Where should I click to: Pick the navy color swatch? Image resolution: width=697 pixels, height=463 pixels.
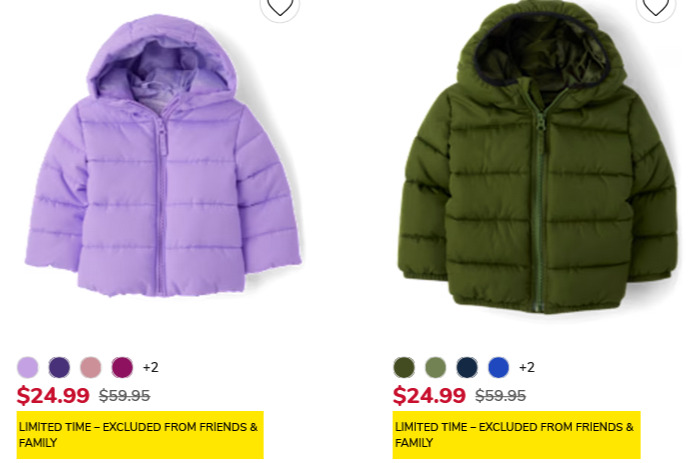click(x=467, y=367)
